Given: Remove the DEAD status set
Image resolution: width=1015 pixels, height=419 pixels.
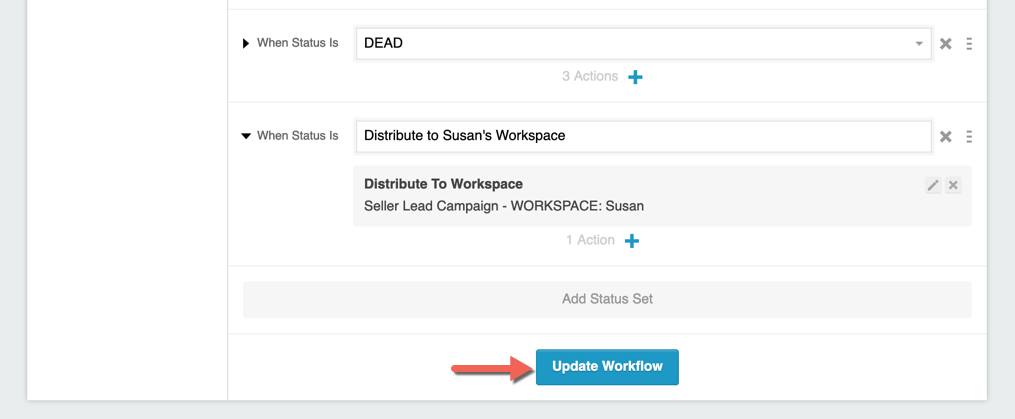Looking at the screenshot, I should click(x=946, y=43).
